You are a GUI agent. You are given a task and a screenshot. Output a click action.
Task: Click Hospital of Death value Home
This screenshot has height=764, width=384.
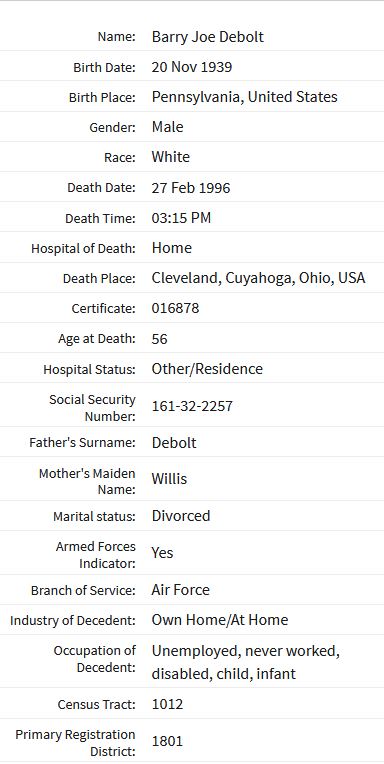pyautogui.click(x=172, y=248)
